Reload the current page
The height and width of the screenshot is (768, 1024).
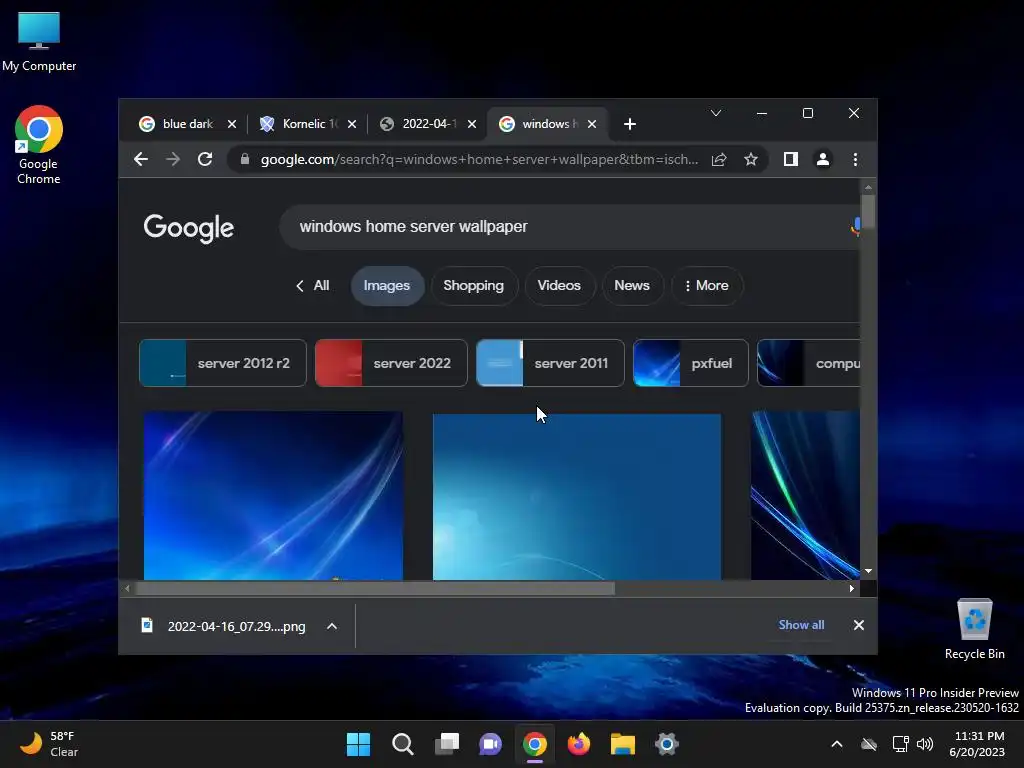pos(205,159)
